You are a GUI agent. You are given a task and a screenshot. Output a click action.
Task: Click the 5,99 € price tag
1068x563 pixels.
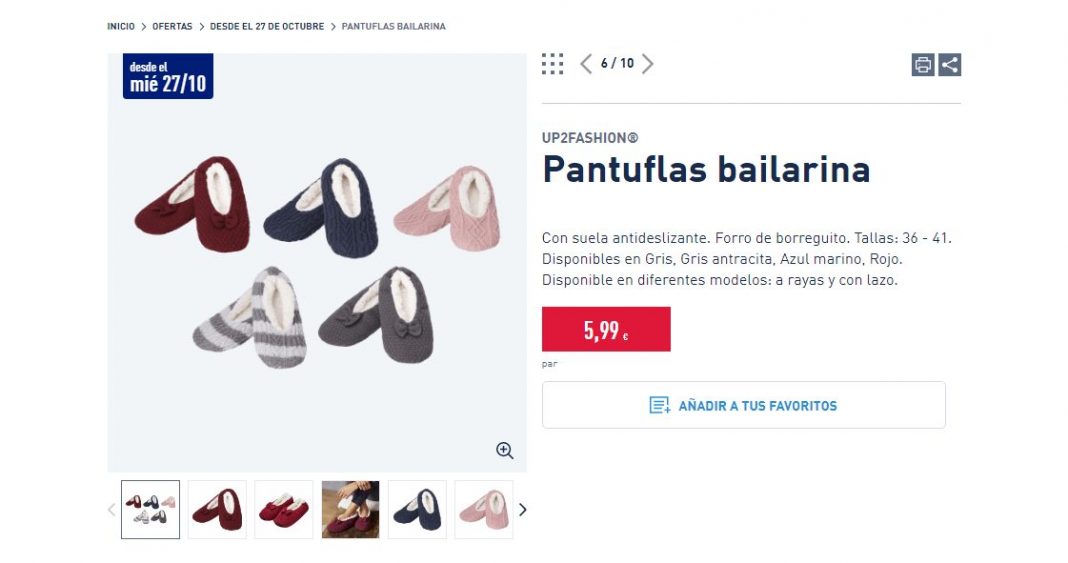(606, 329)
